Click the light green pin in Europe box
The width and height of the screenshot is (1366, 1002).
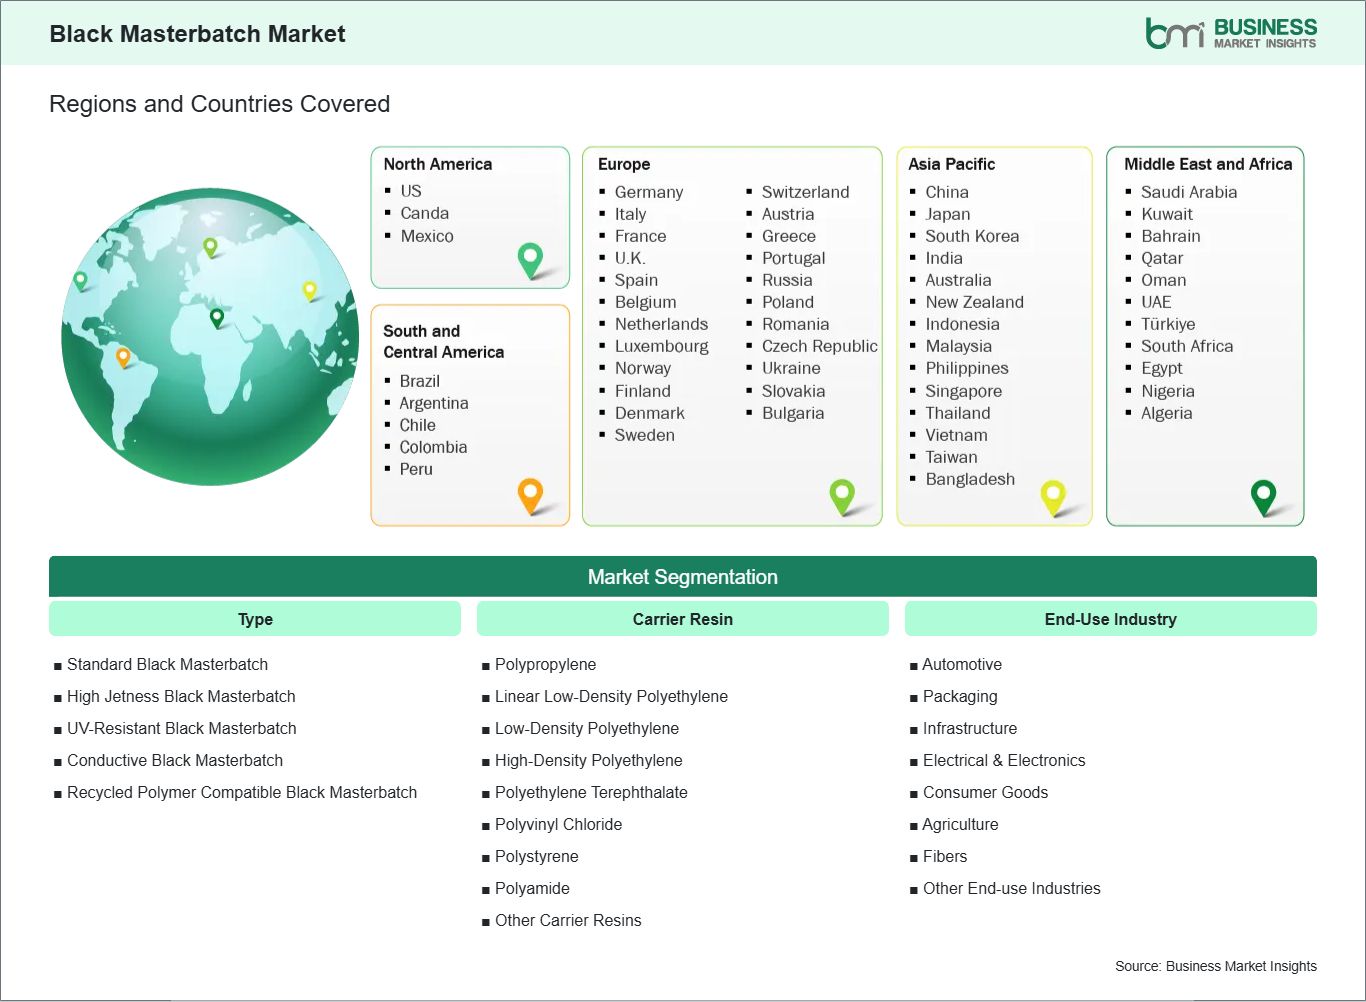click(842, 494)
